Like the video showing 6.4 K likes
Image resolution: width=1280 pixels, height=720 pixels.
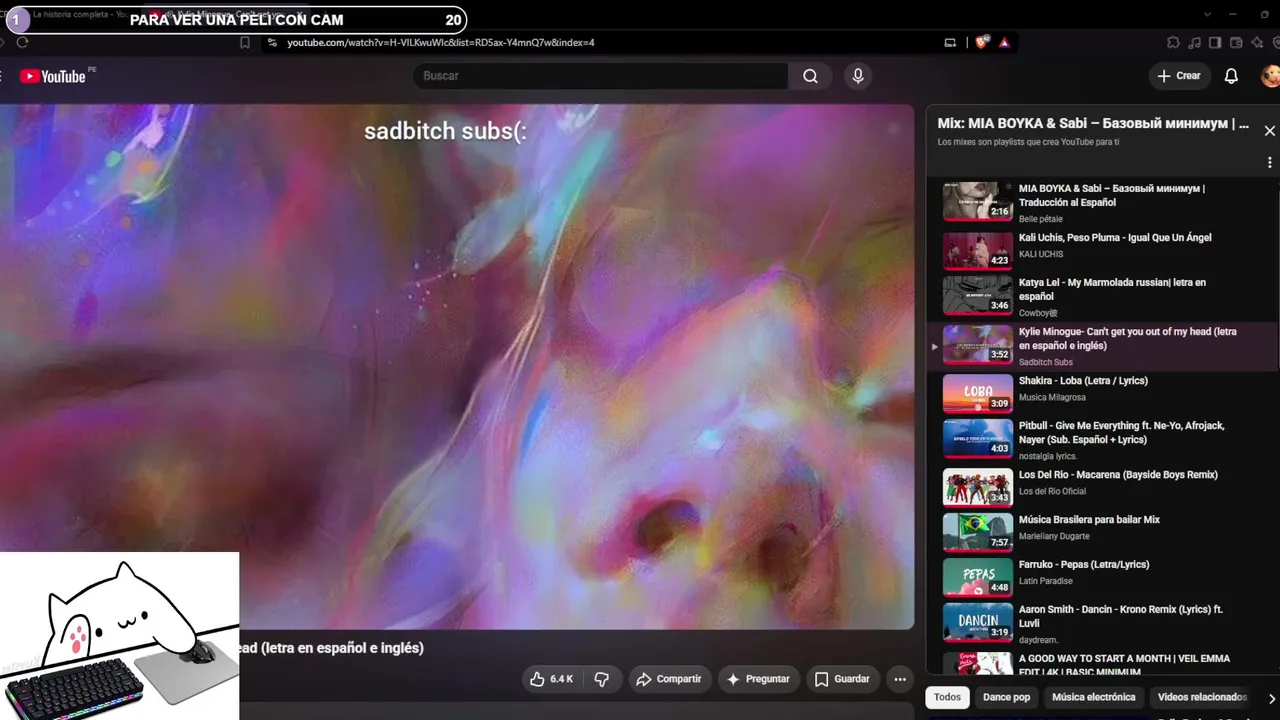point(551,679)
